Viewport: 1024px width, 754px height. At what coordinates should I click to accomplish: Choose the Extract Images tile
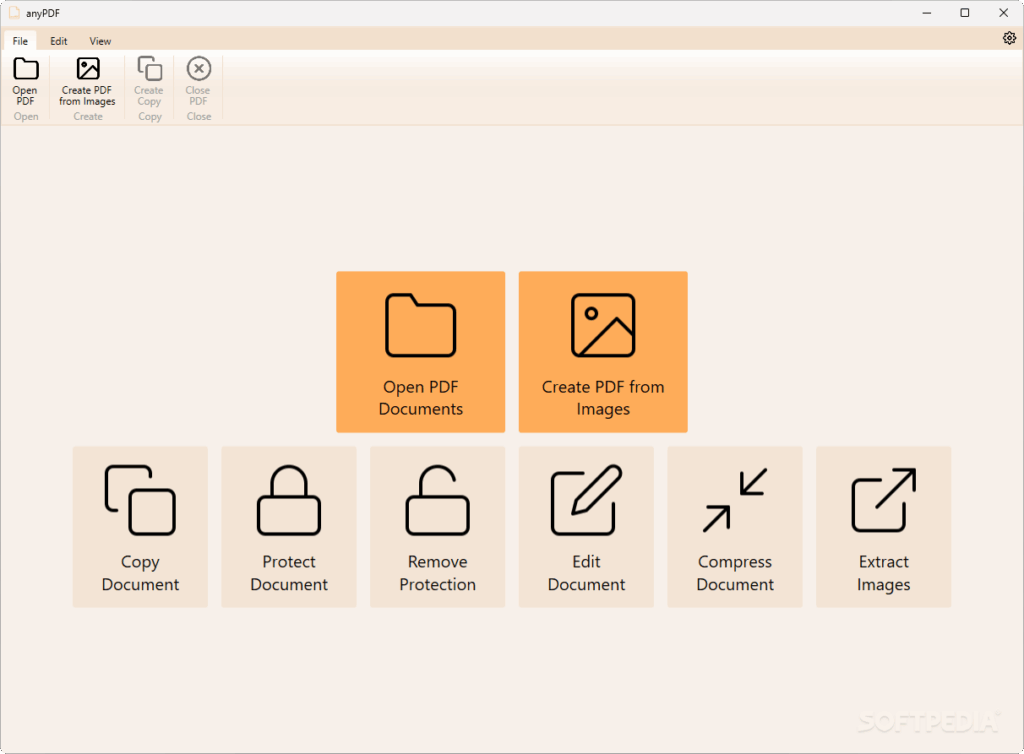click(x=884, y=527)
